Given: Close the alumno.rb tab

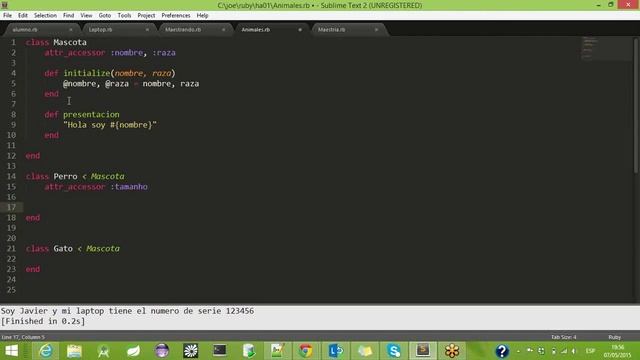Looking at the screenshot, I should tap(71, 30).
